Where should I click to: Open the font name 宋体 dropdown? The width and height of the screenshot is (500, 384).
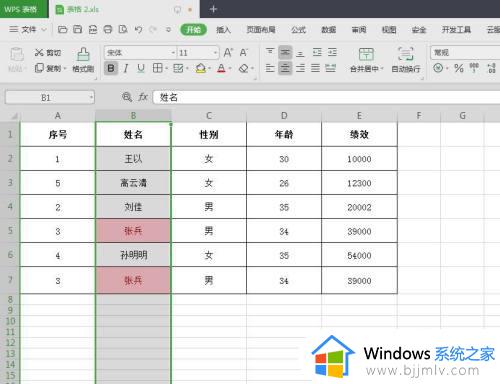173,53
